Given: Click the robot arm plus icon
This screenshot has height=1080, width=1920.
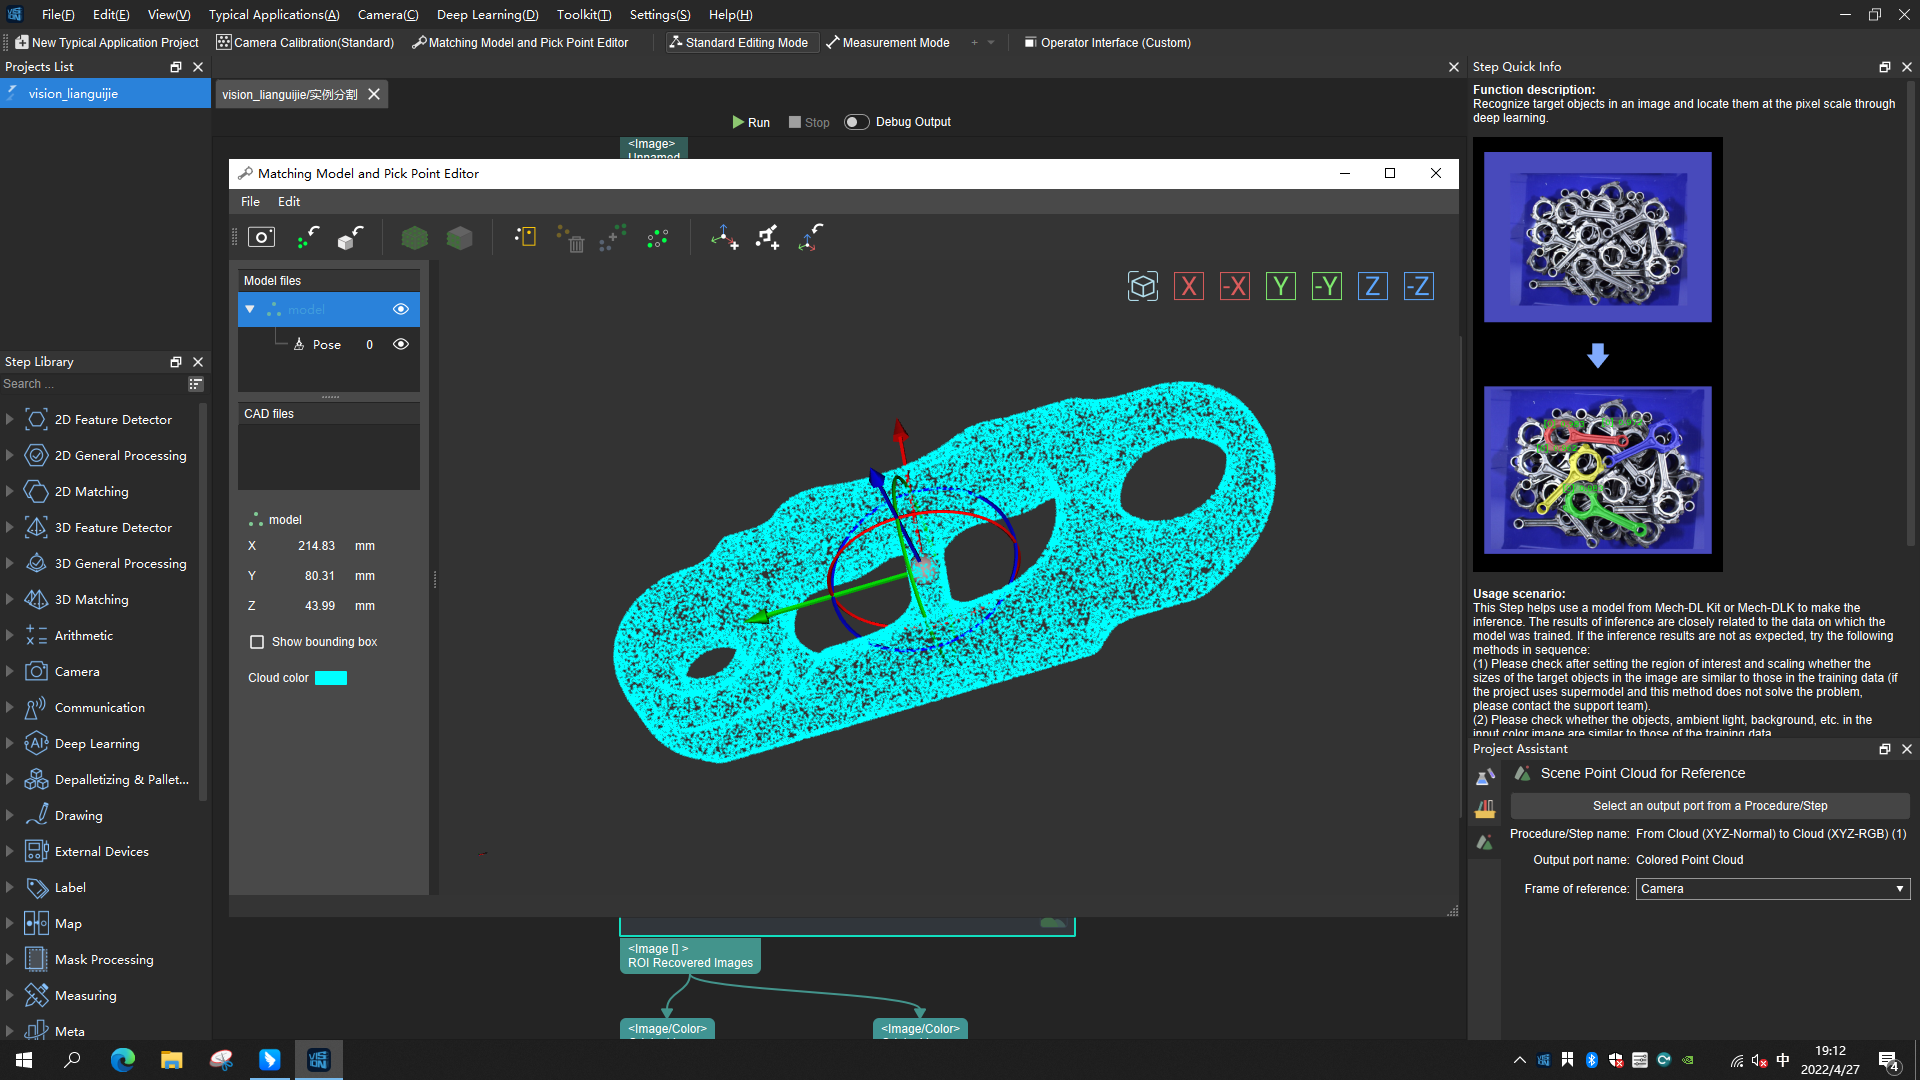Looking at the screenshot, I should 767,237.
